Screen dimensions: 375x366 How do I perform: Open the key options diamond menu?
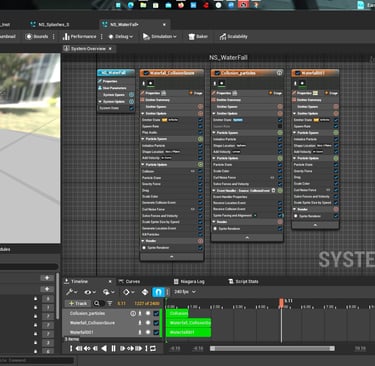[128, 292]
